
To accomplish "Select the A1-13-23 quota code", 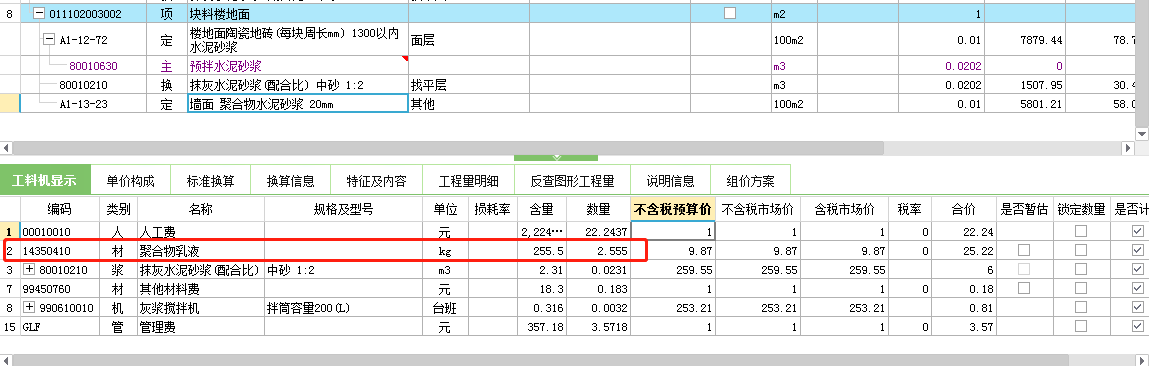I will pyautogui.click(x=84, y=104).
